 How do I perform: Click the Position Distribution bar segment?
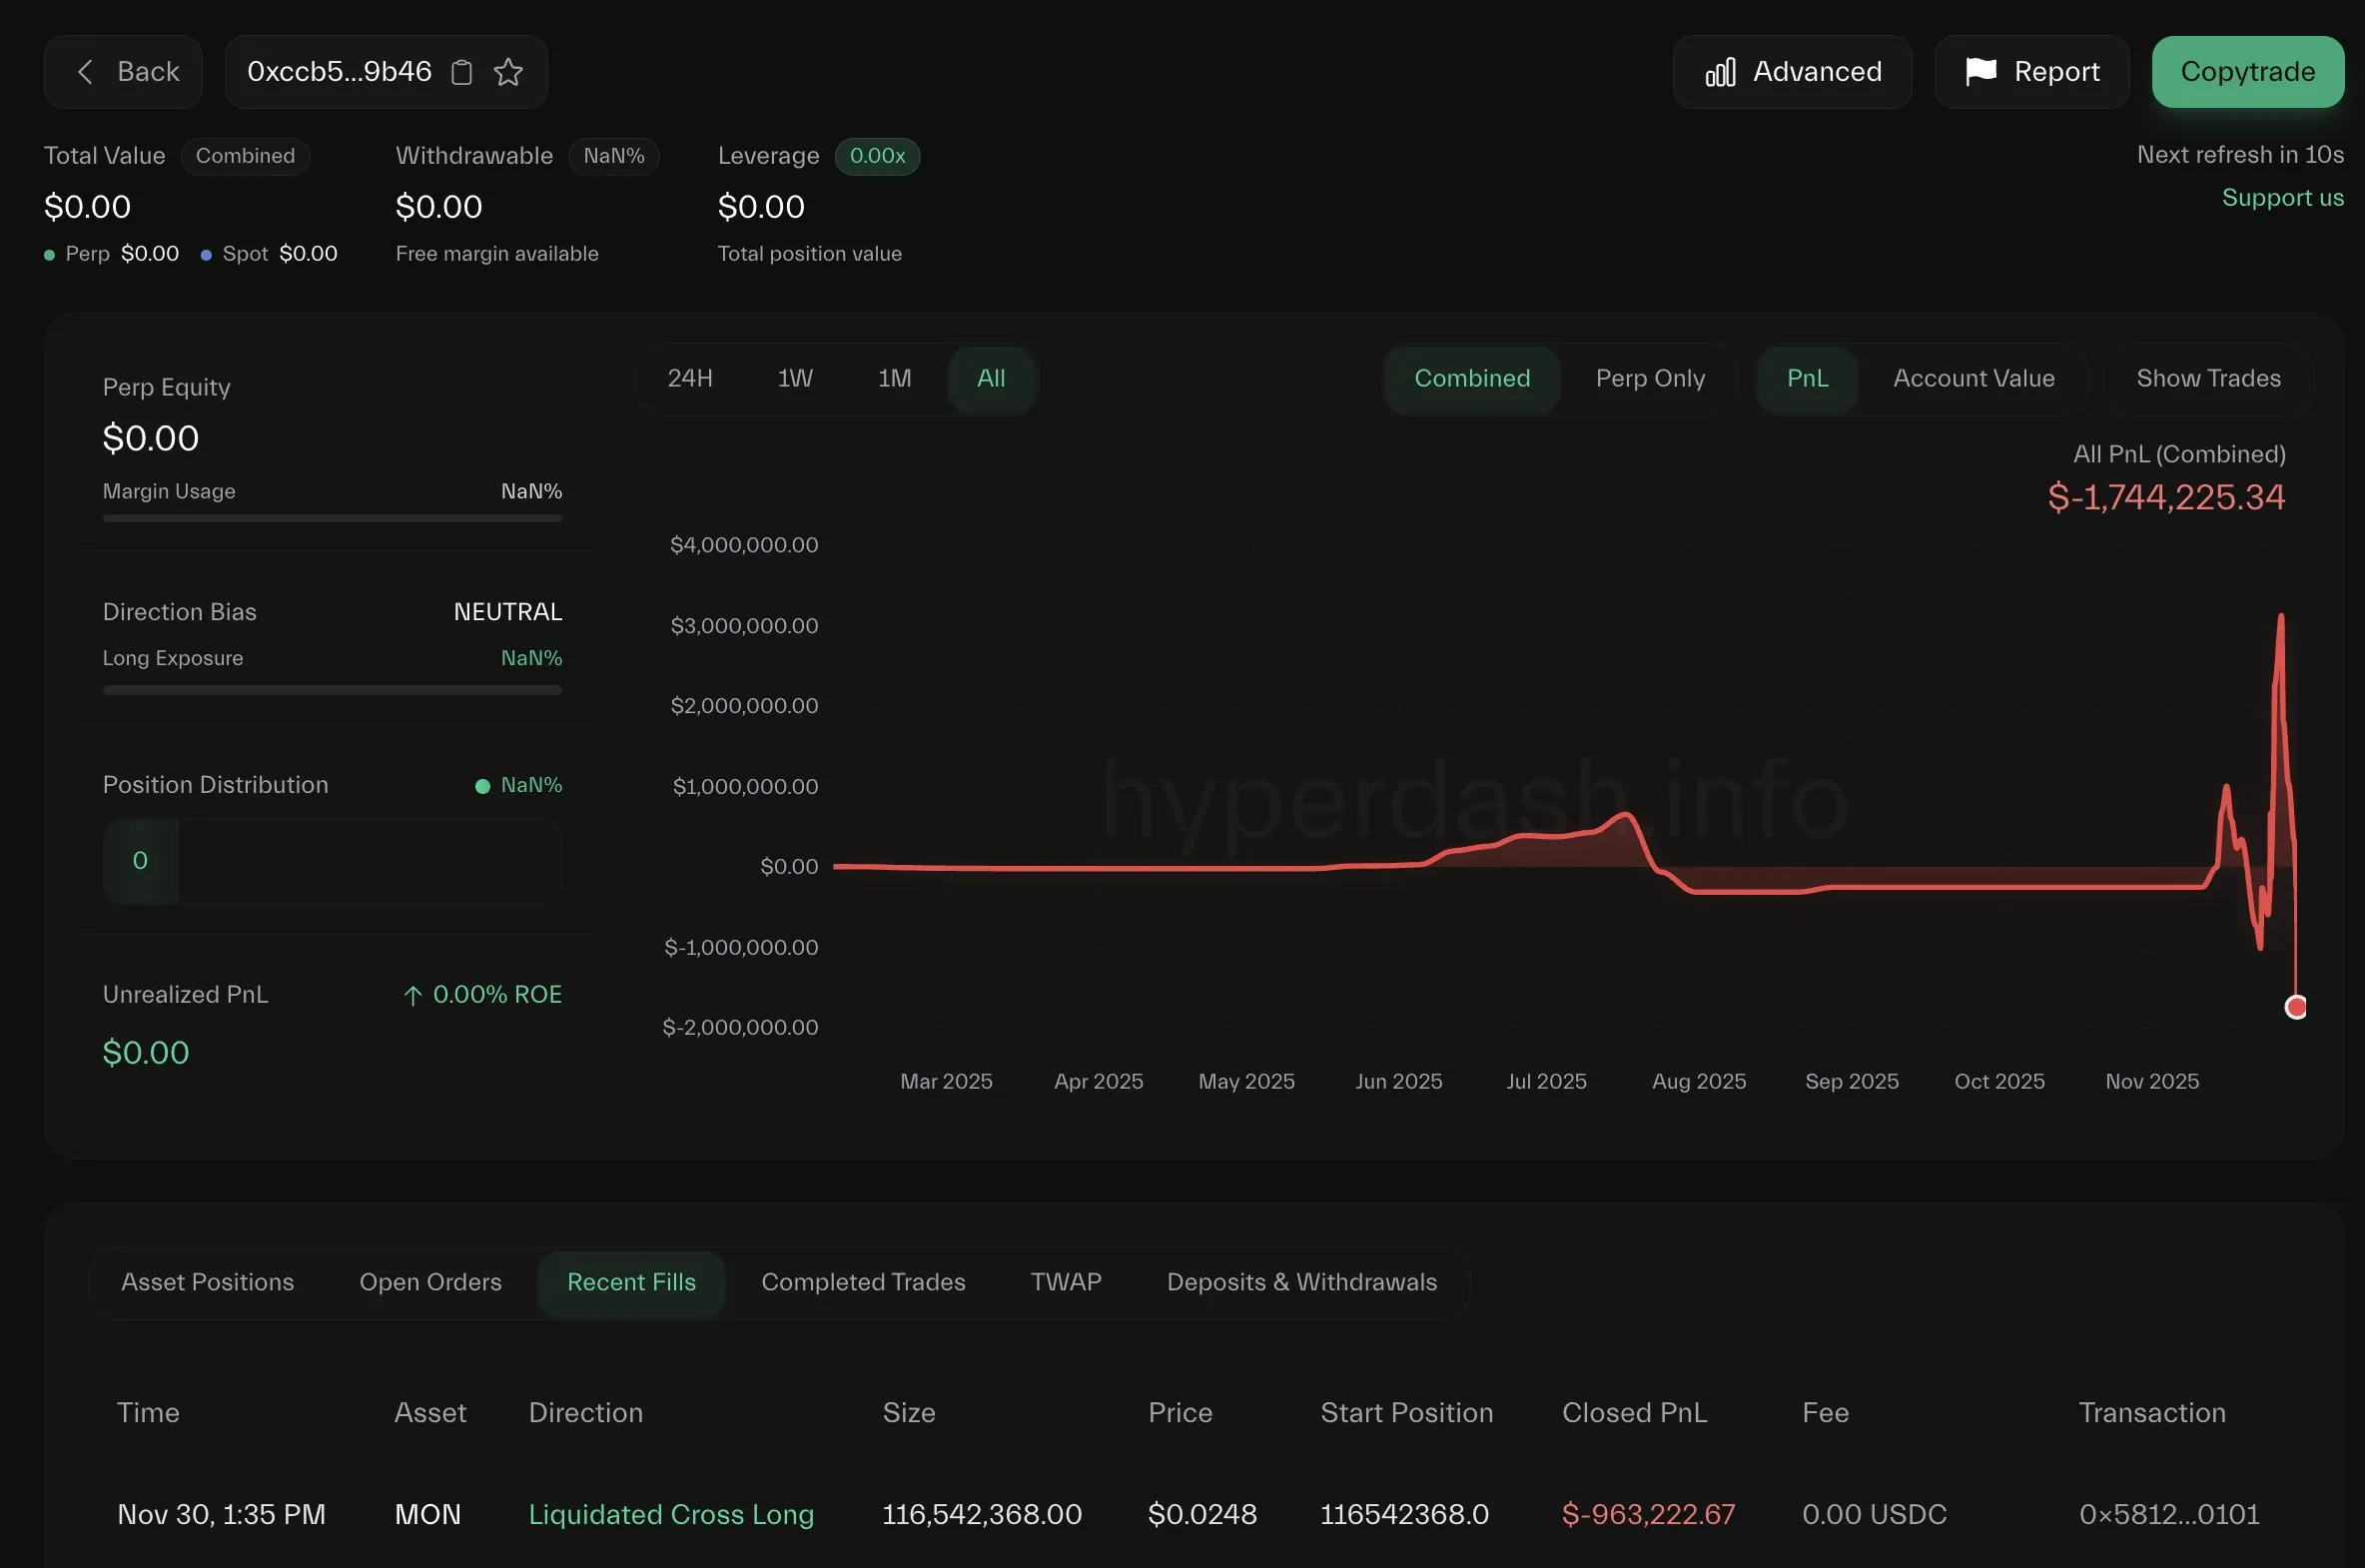(x=140, y=861)
